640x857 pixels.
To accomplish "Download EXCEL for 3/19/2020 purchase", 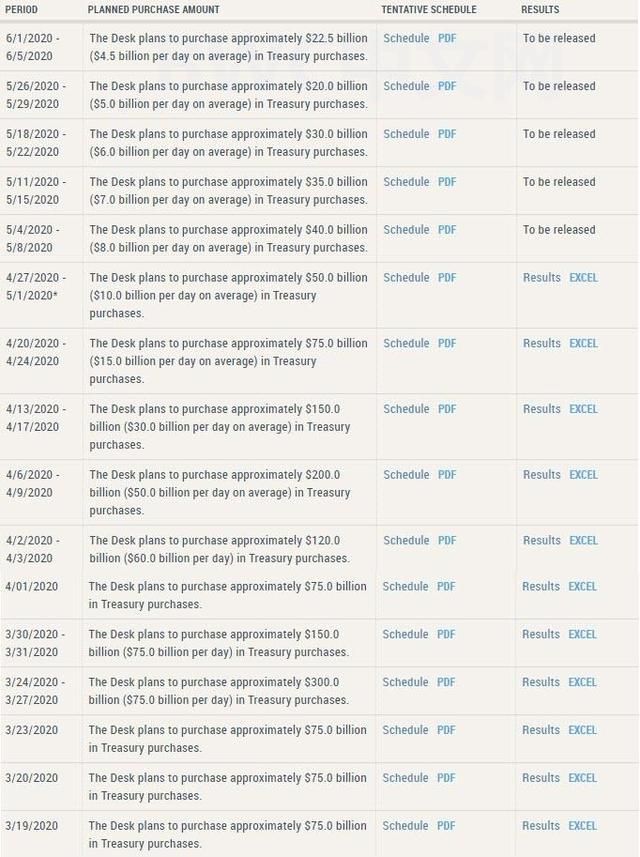I will click(582, 826).
